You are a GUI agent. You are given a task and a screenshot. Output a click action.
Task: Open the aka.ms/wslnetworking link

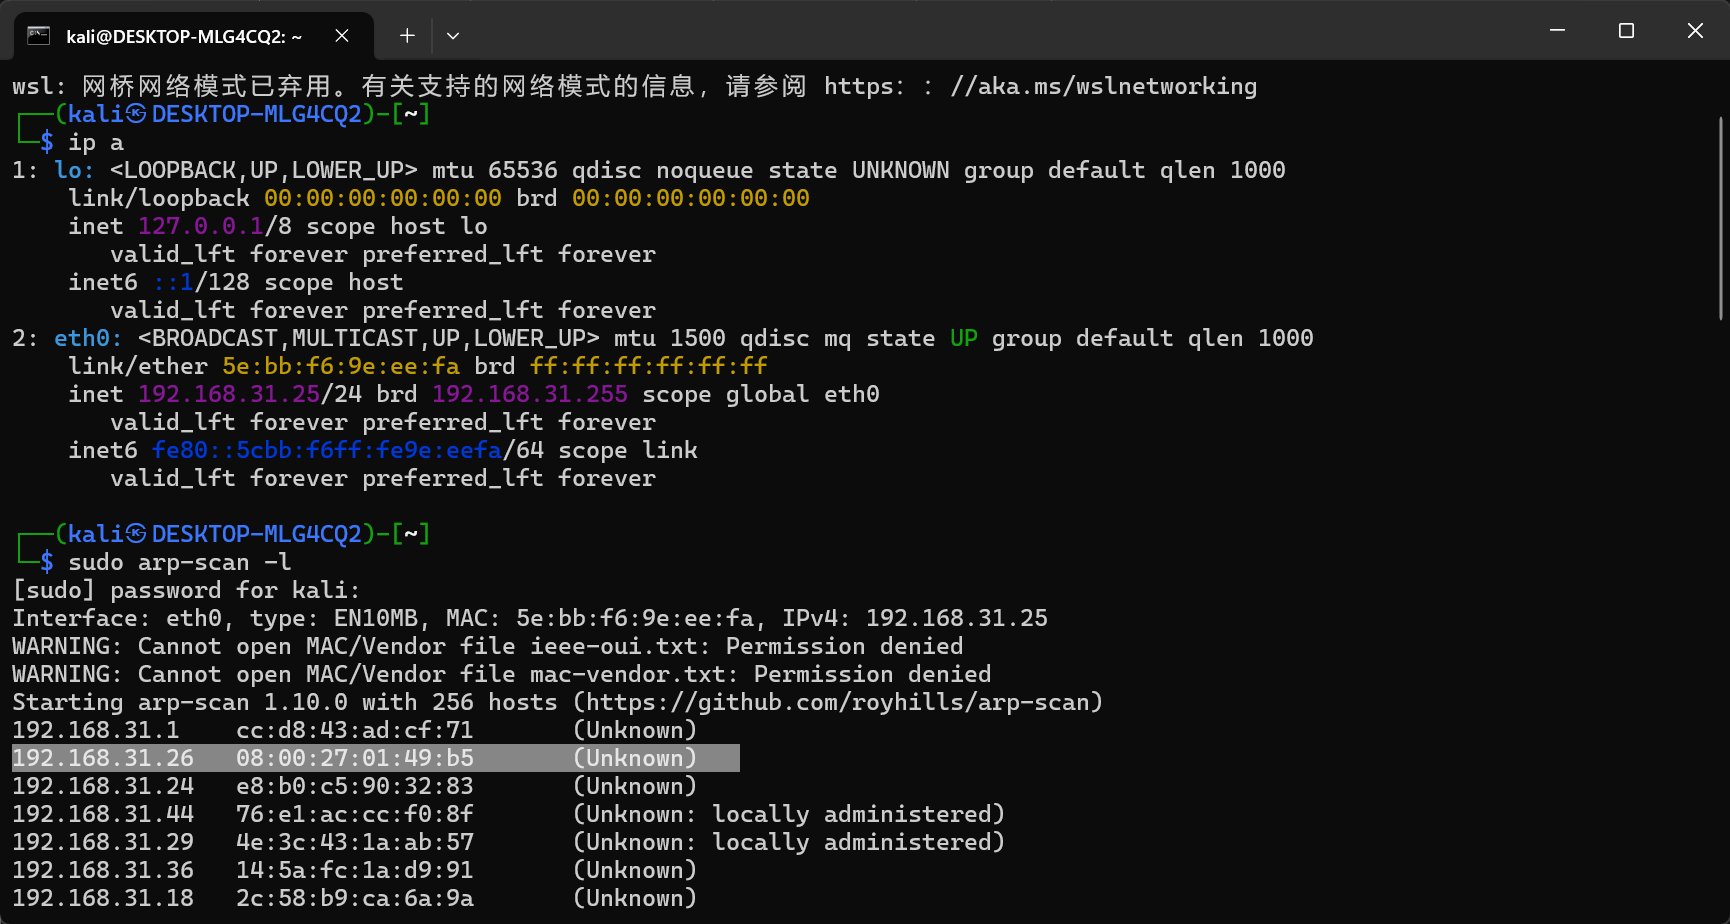[1103, 87]
